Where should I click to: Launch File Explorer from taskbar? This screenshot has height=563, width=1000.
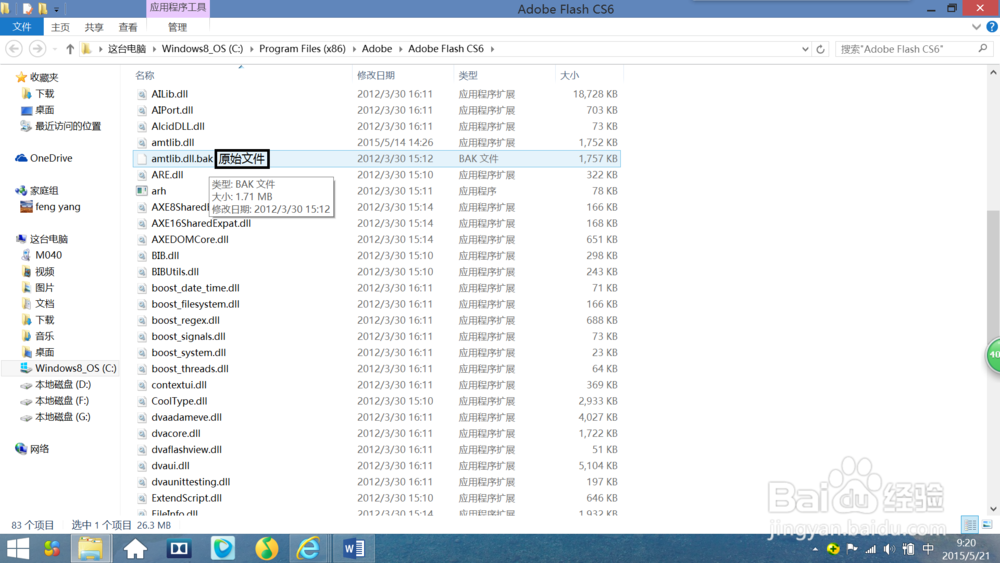point(91,548)
